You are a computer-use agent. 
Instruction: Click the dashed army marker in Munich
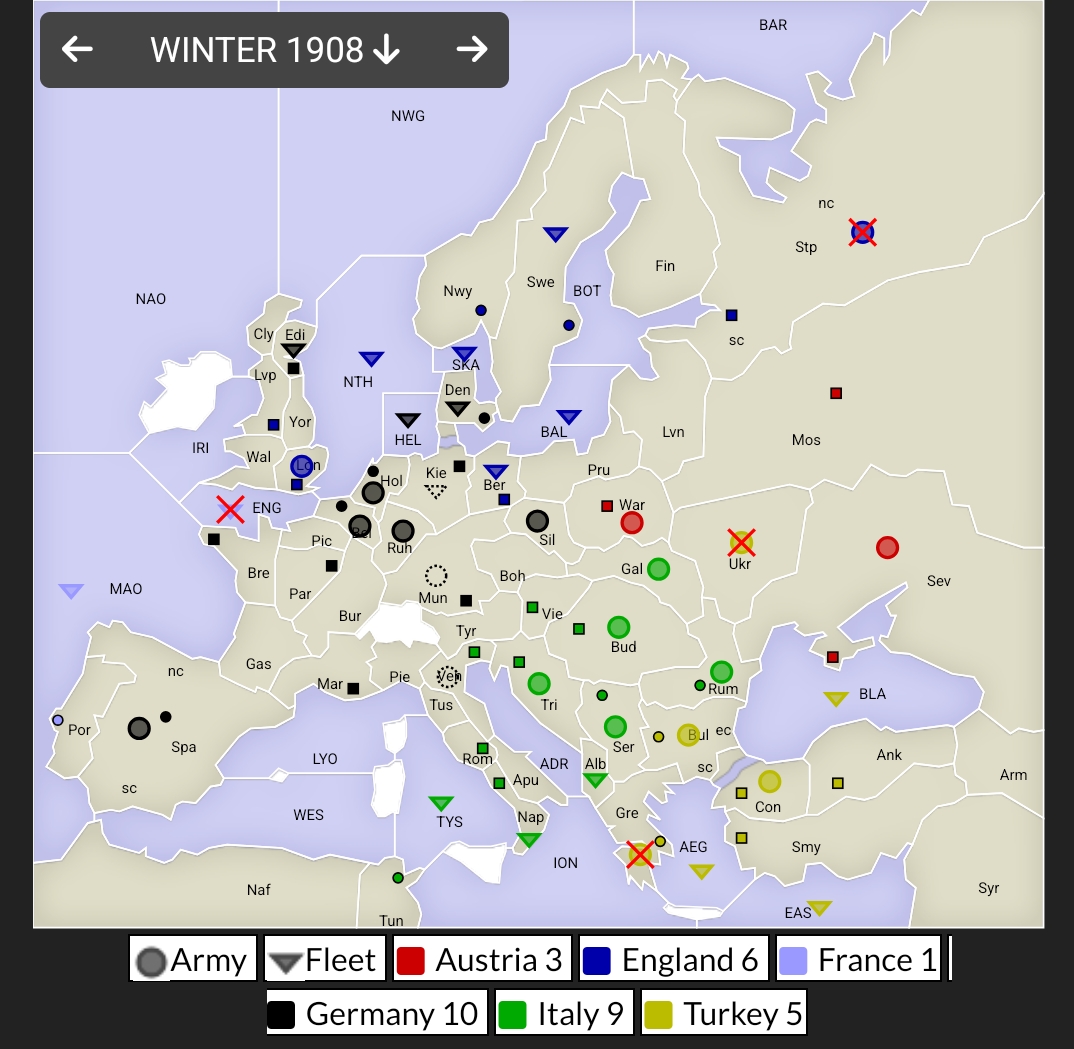(x=436, y=575)
